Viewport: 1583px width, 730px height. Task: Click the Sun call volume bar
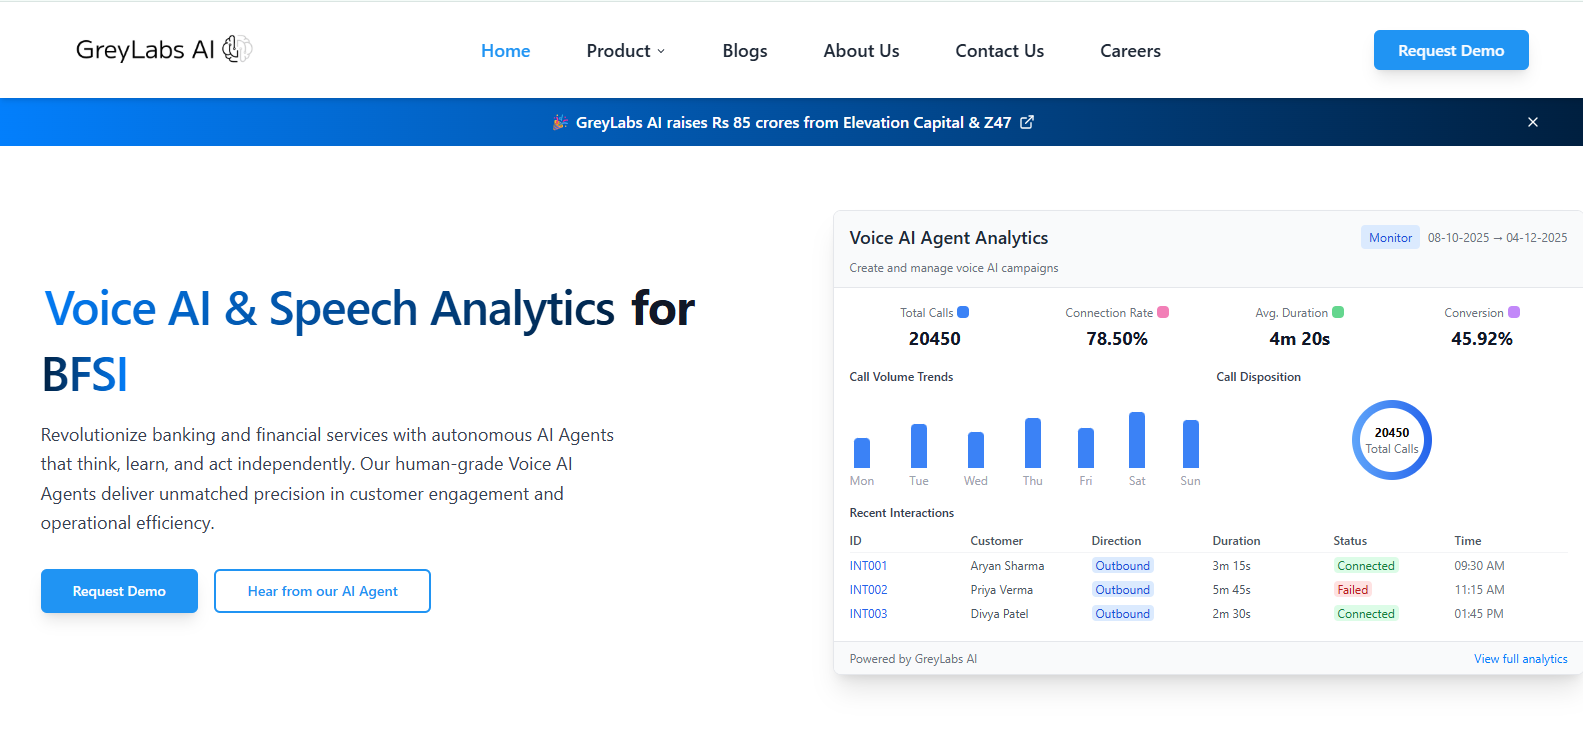tap(1191, 444)
